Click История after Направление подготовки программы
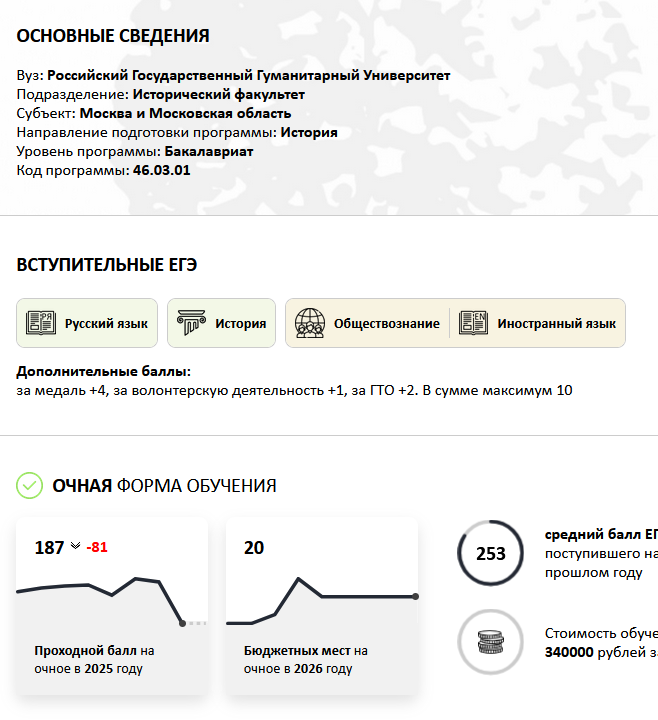Image resolution: width=658 pixels, height=720 pixels. (x=309, y=133)
